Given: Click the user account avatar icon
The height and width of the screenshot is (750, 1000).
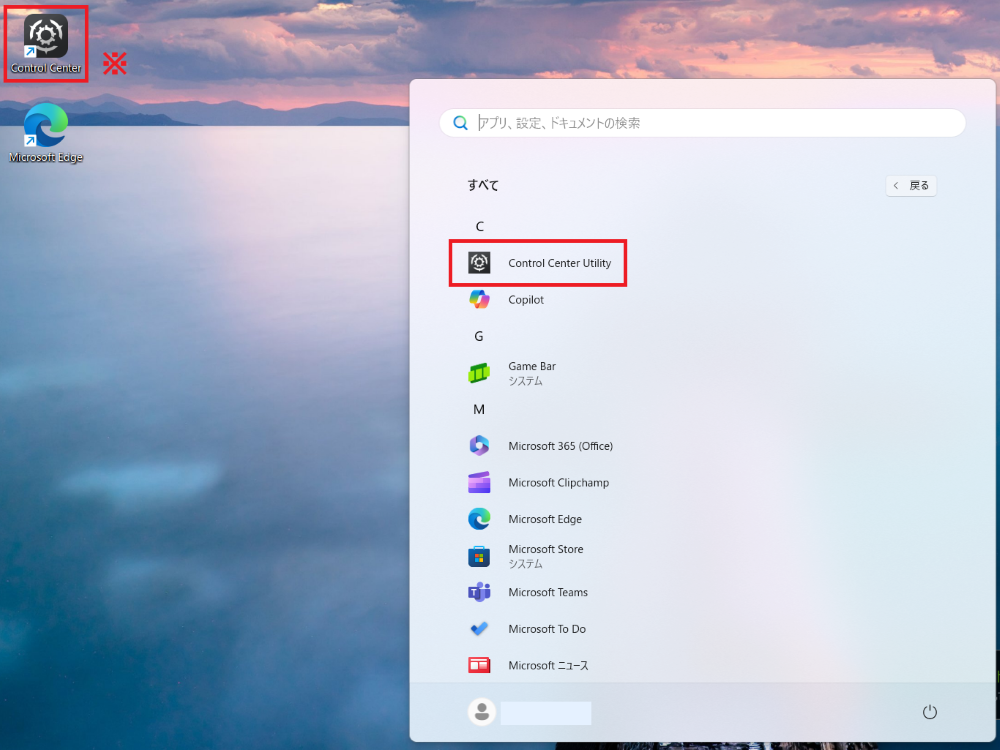Looking at the screenshot, I should coord(482,711).
